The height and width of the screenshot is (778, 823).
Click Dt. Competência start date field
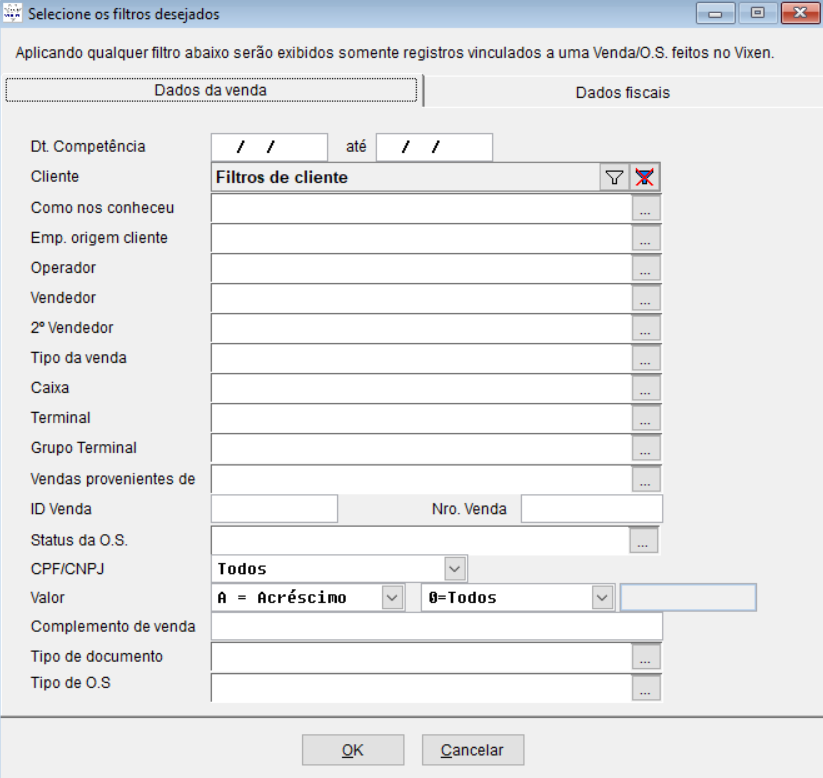(269, 147)
